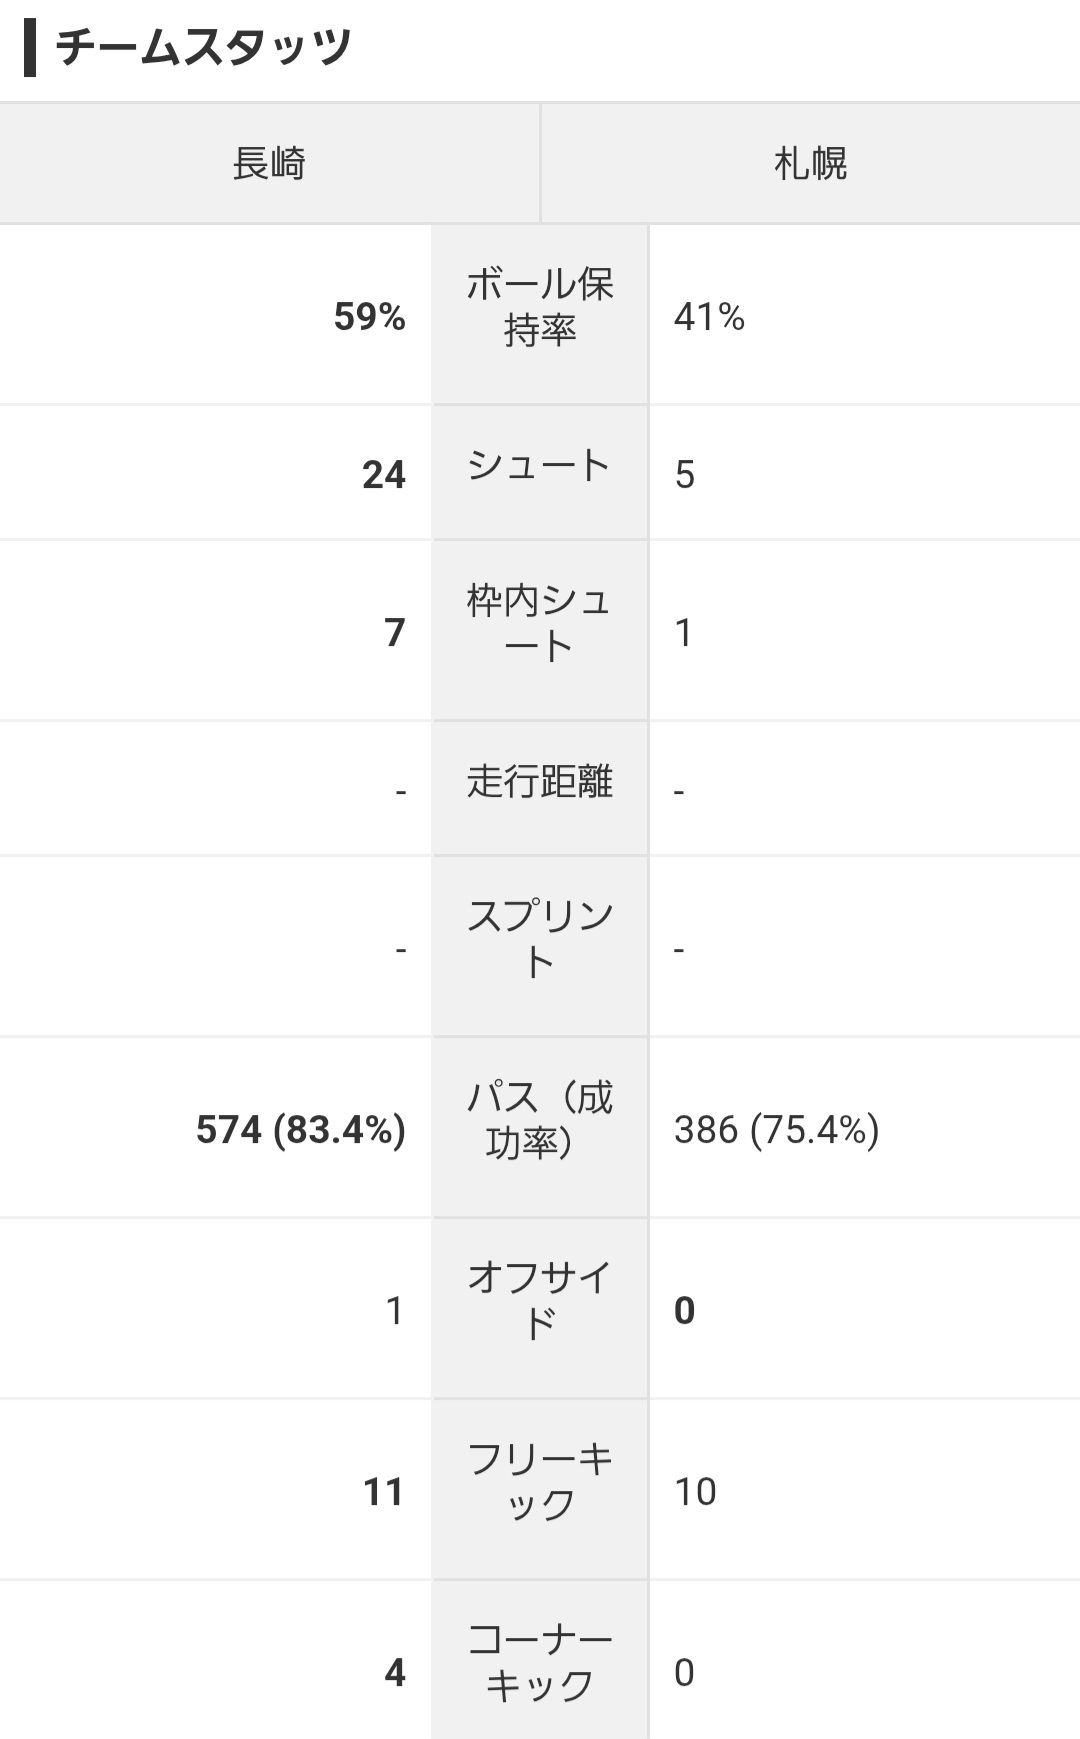Click the パス(成功率) stat label

(x=540, y=1120)
